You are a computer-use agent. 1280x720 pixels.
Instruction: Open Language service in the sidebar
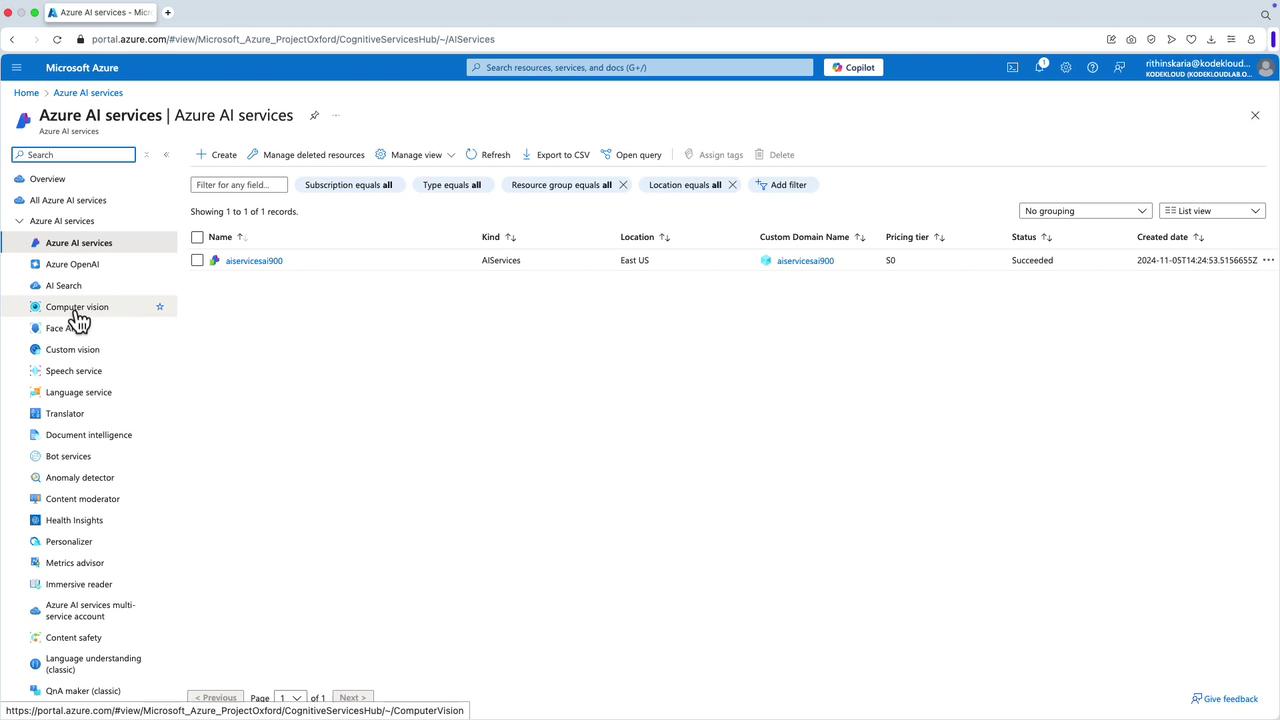click(79, 393)
